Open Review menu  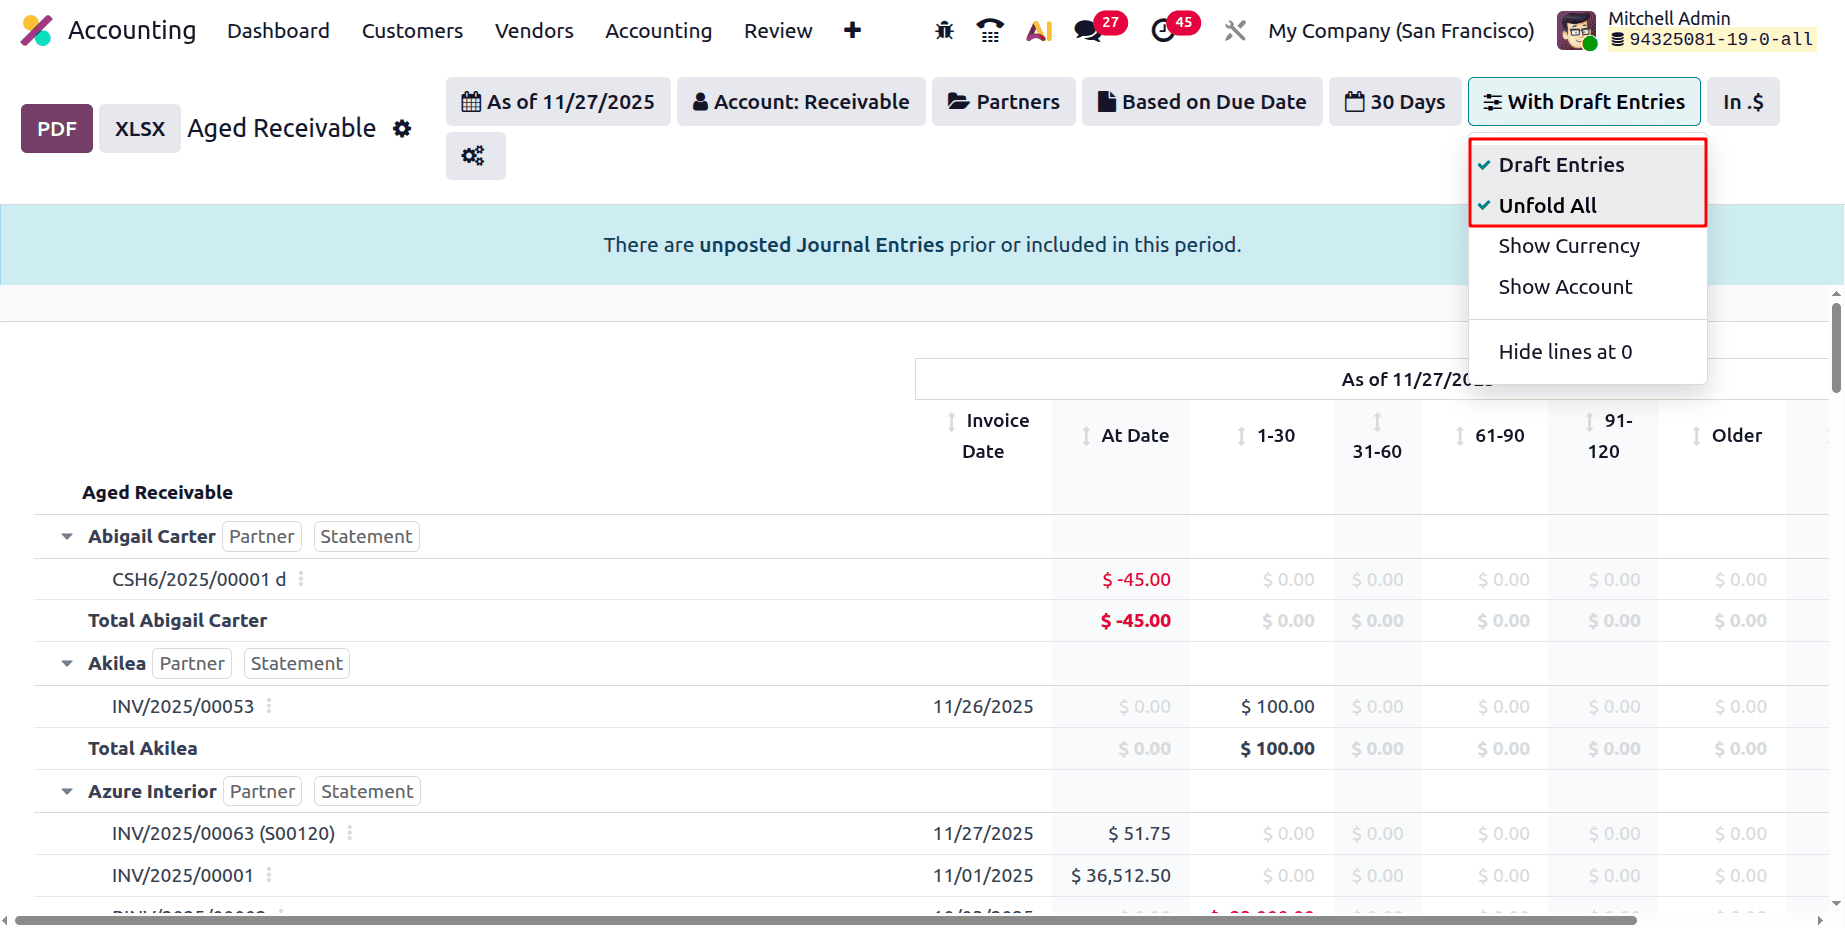[x=778, y=31]
